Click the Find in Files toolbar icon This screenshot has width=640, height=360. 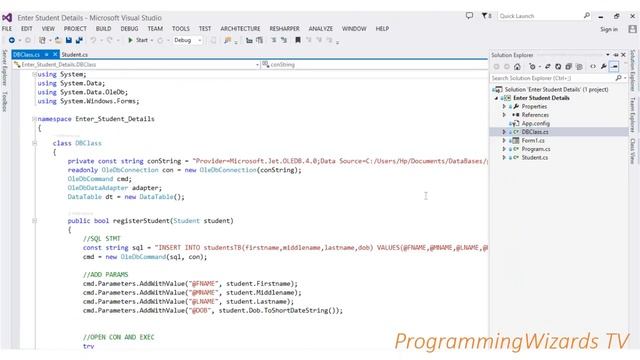[x=228, y=40]
